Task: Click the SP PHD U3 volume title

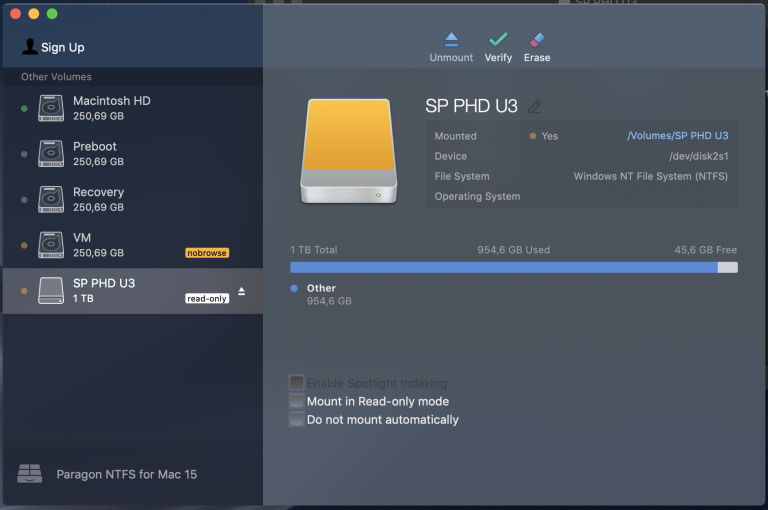Action: coord(471,106)
